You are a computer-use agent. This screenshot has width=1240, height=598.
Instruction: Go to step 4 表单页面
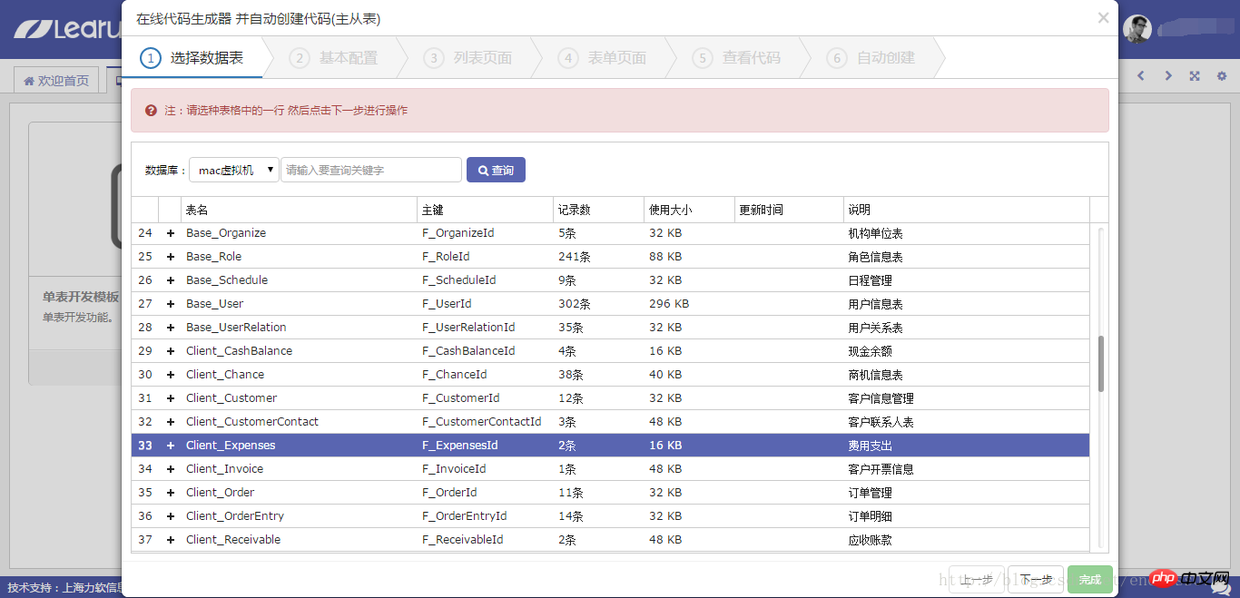(602, 58)
